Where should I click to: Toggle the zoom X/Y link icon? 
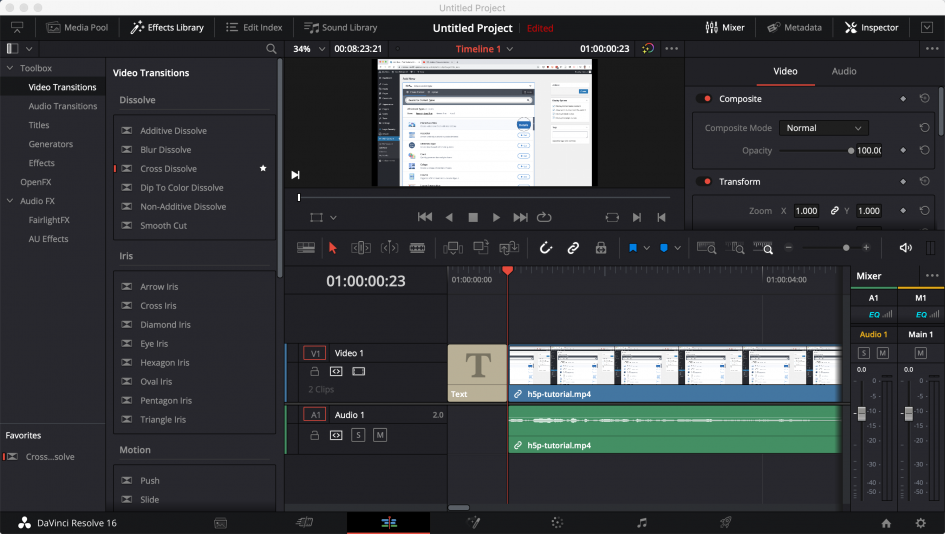834,211
